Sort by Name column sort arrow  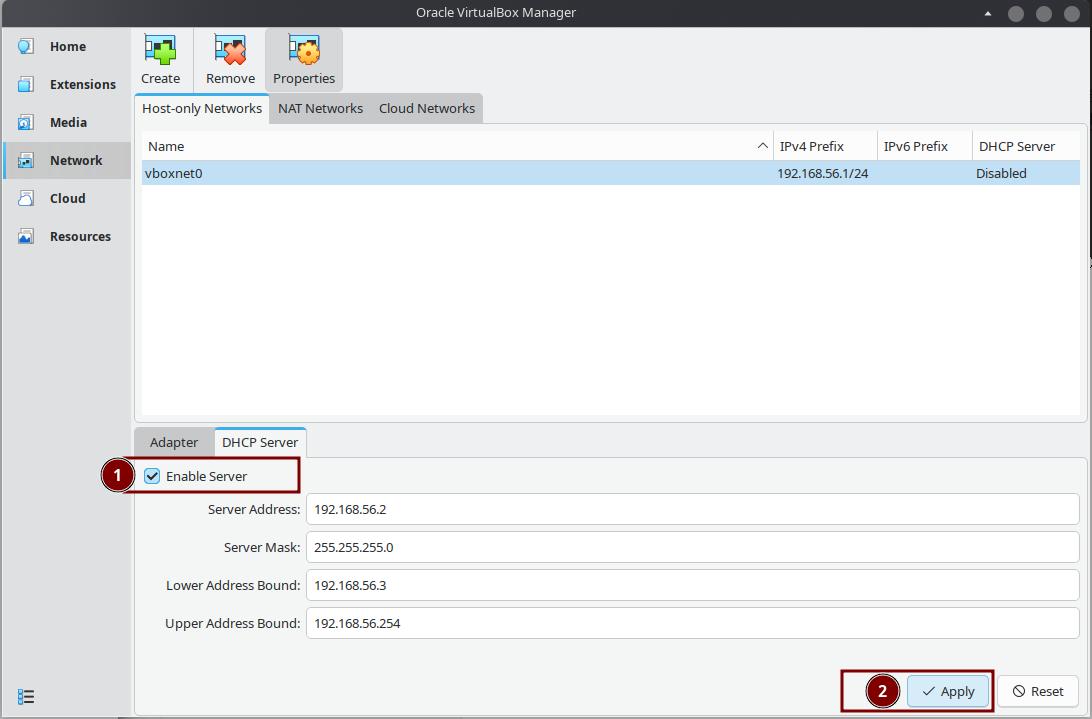(763, 146)
